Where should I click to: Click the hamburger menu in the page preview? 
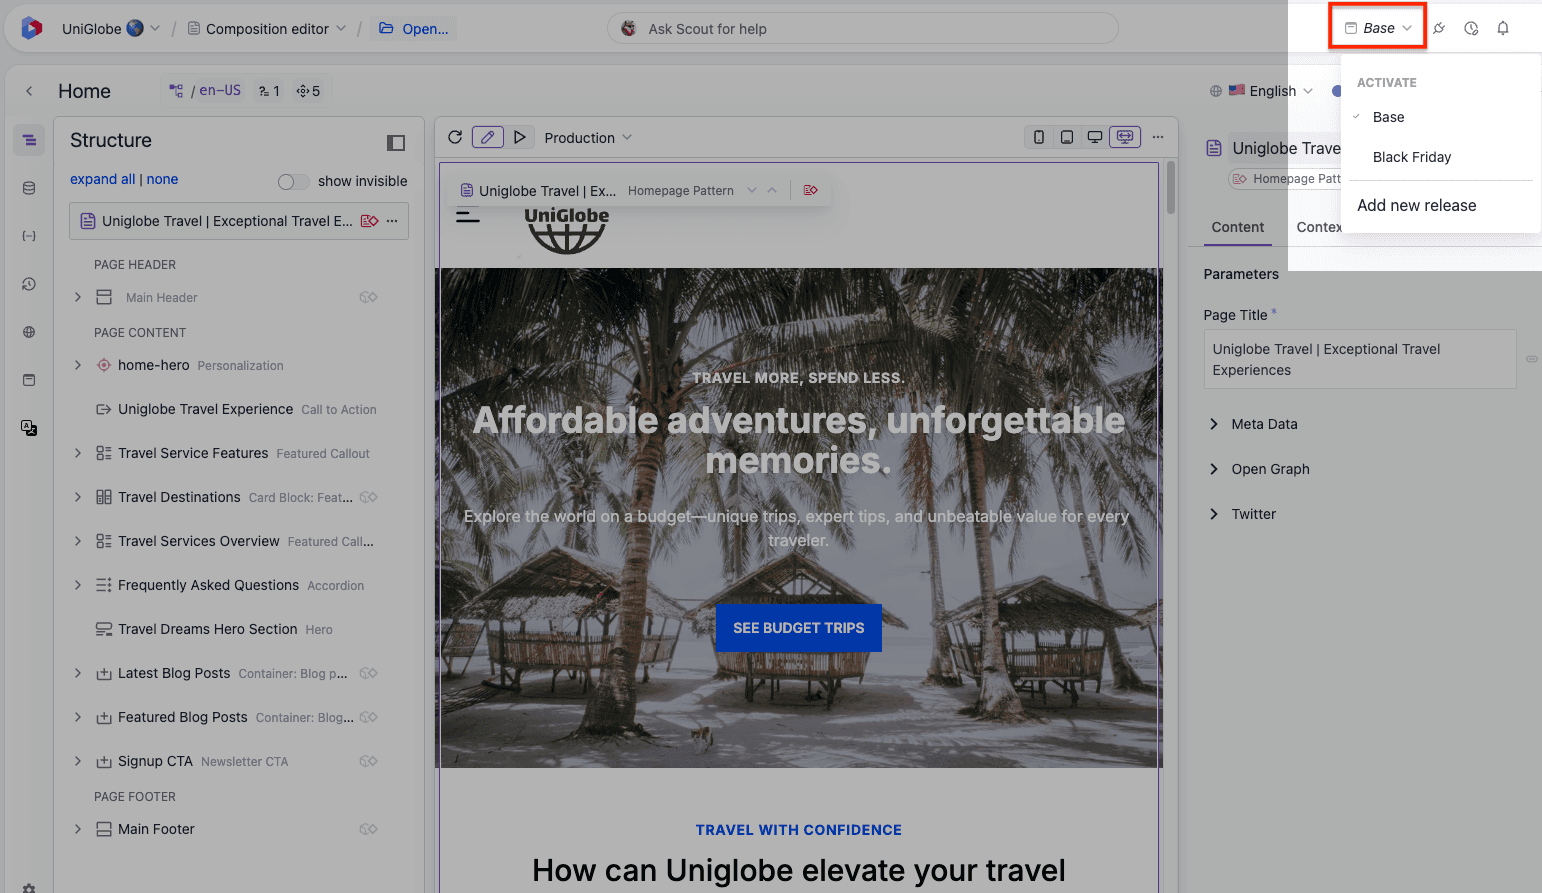(x=468, y=215)
